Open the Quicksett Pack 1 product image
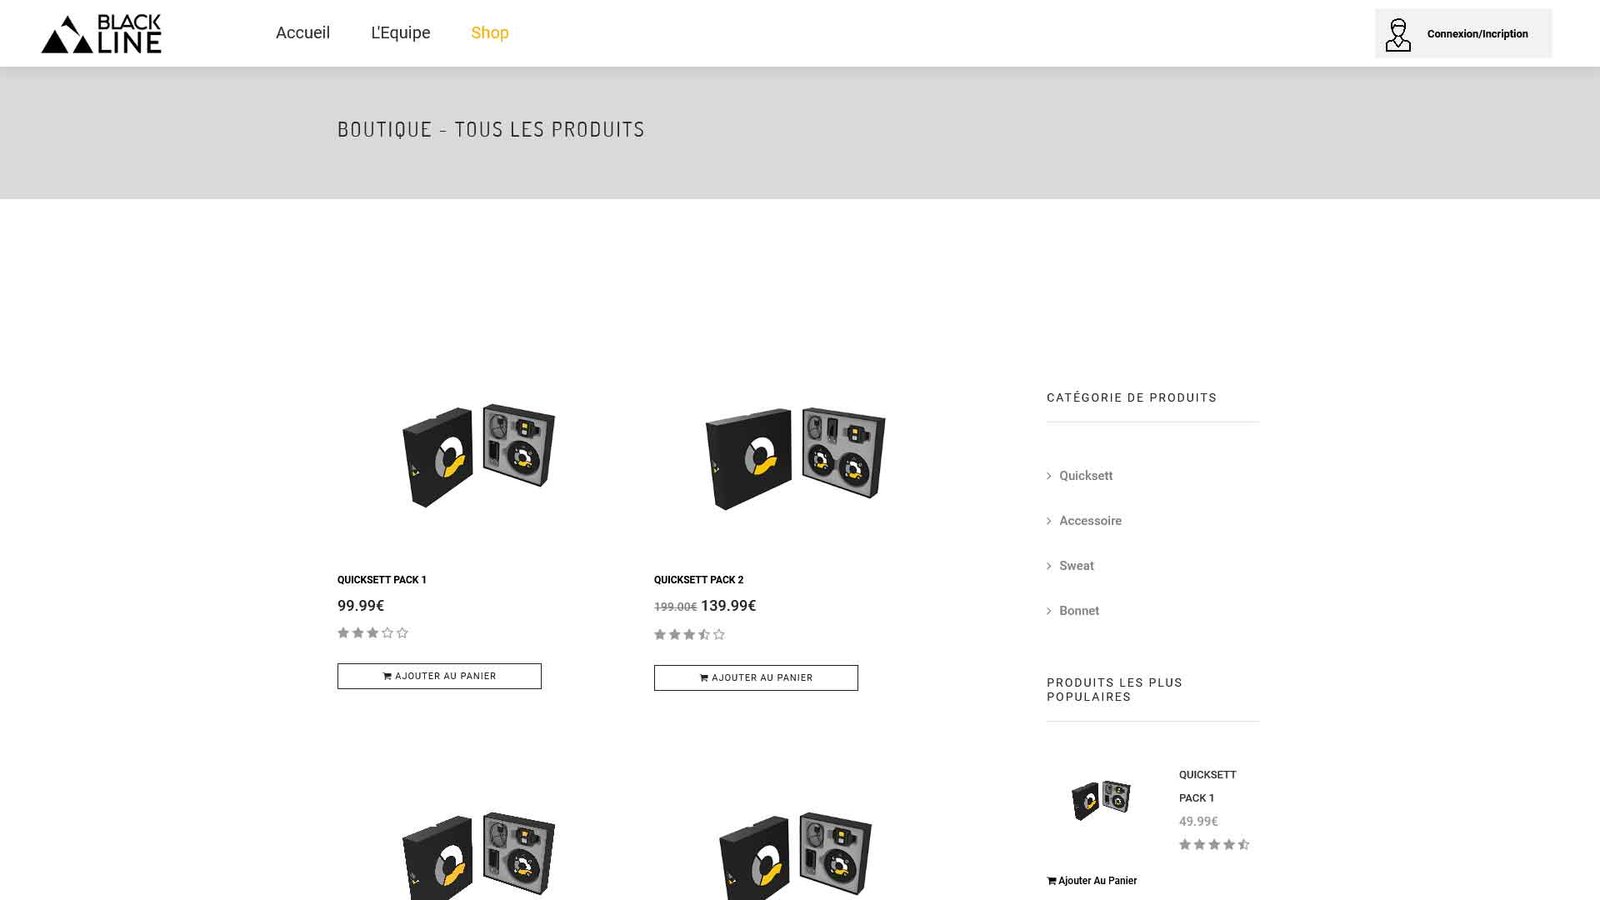Viewport: 1600px width, 900px height. [479, 455]
